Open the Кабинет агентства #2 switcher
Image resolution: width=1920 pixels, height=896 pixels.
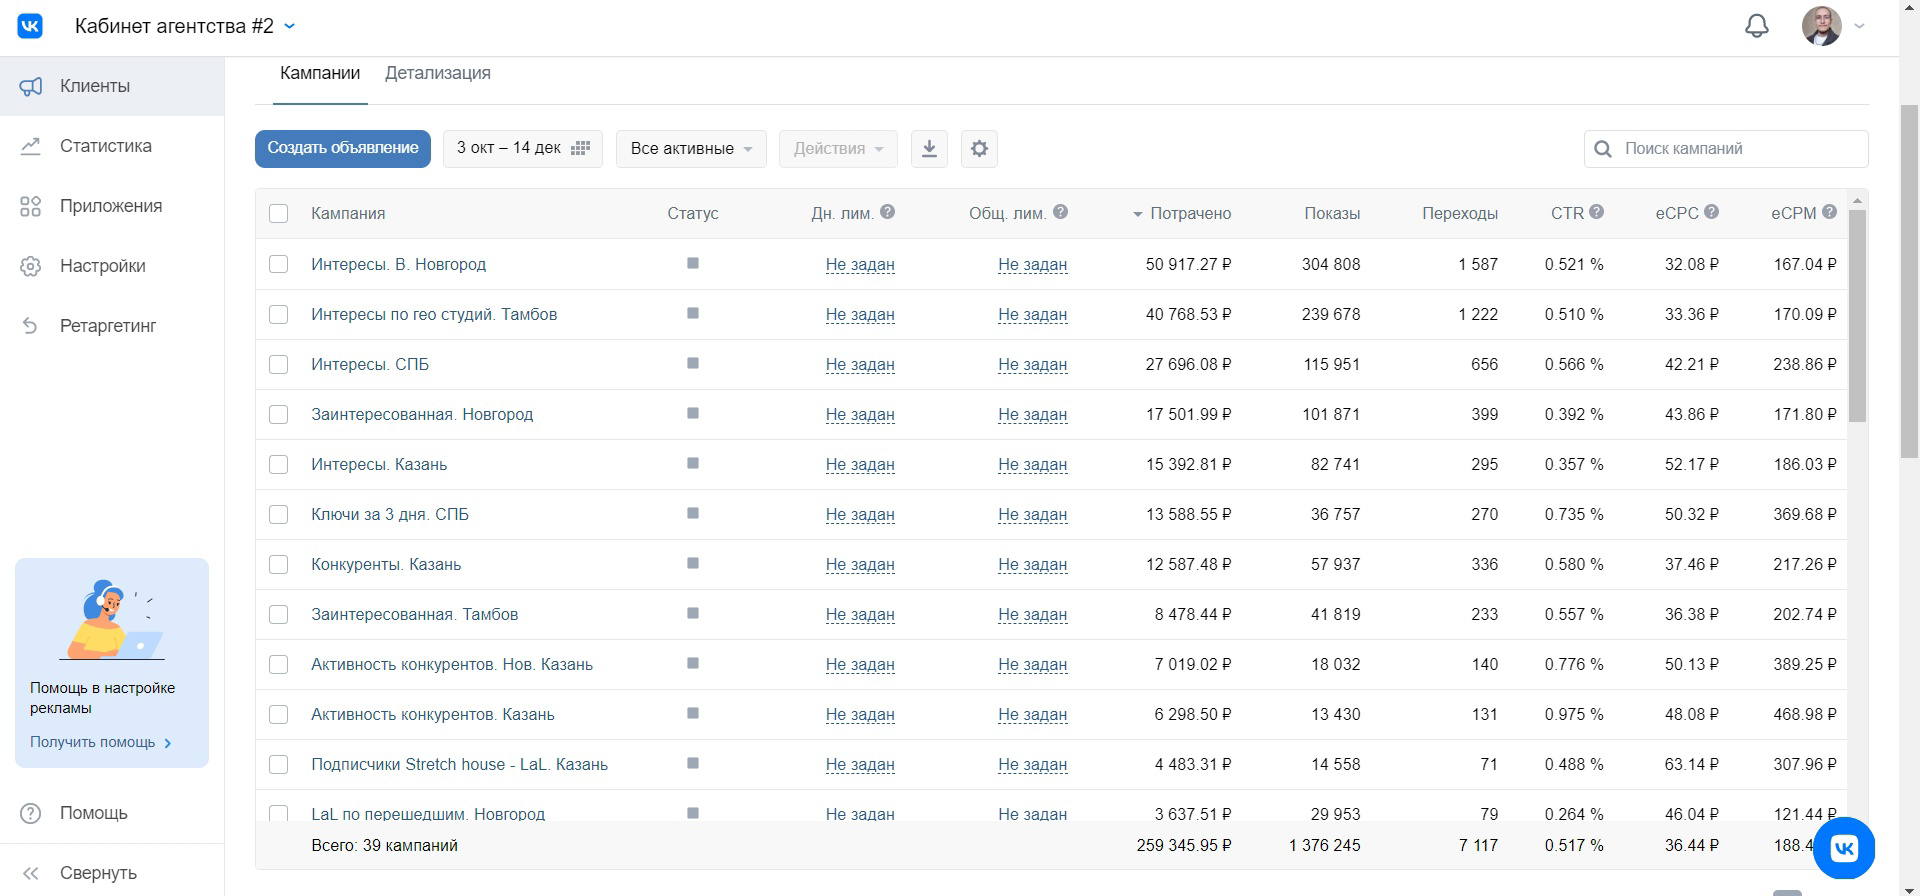(185, 26)
